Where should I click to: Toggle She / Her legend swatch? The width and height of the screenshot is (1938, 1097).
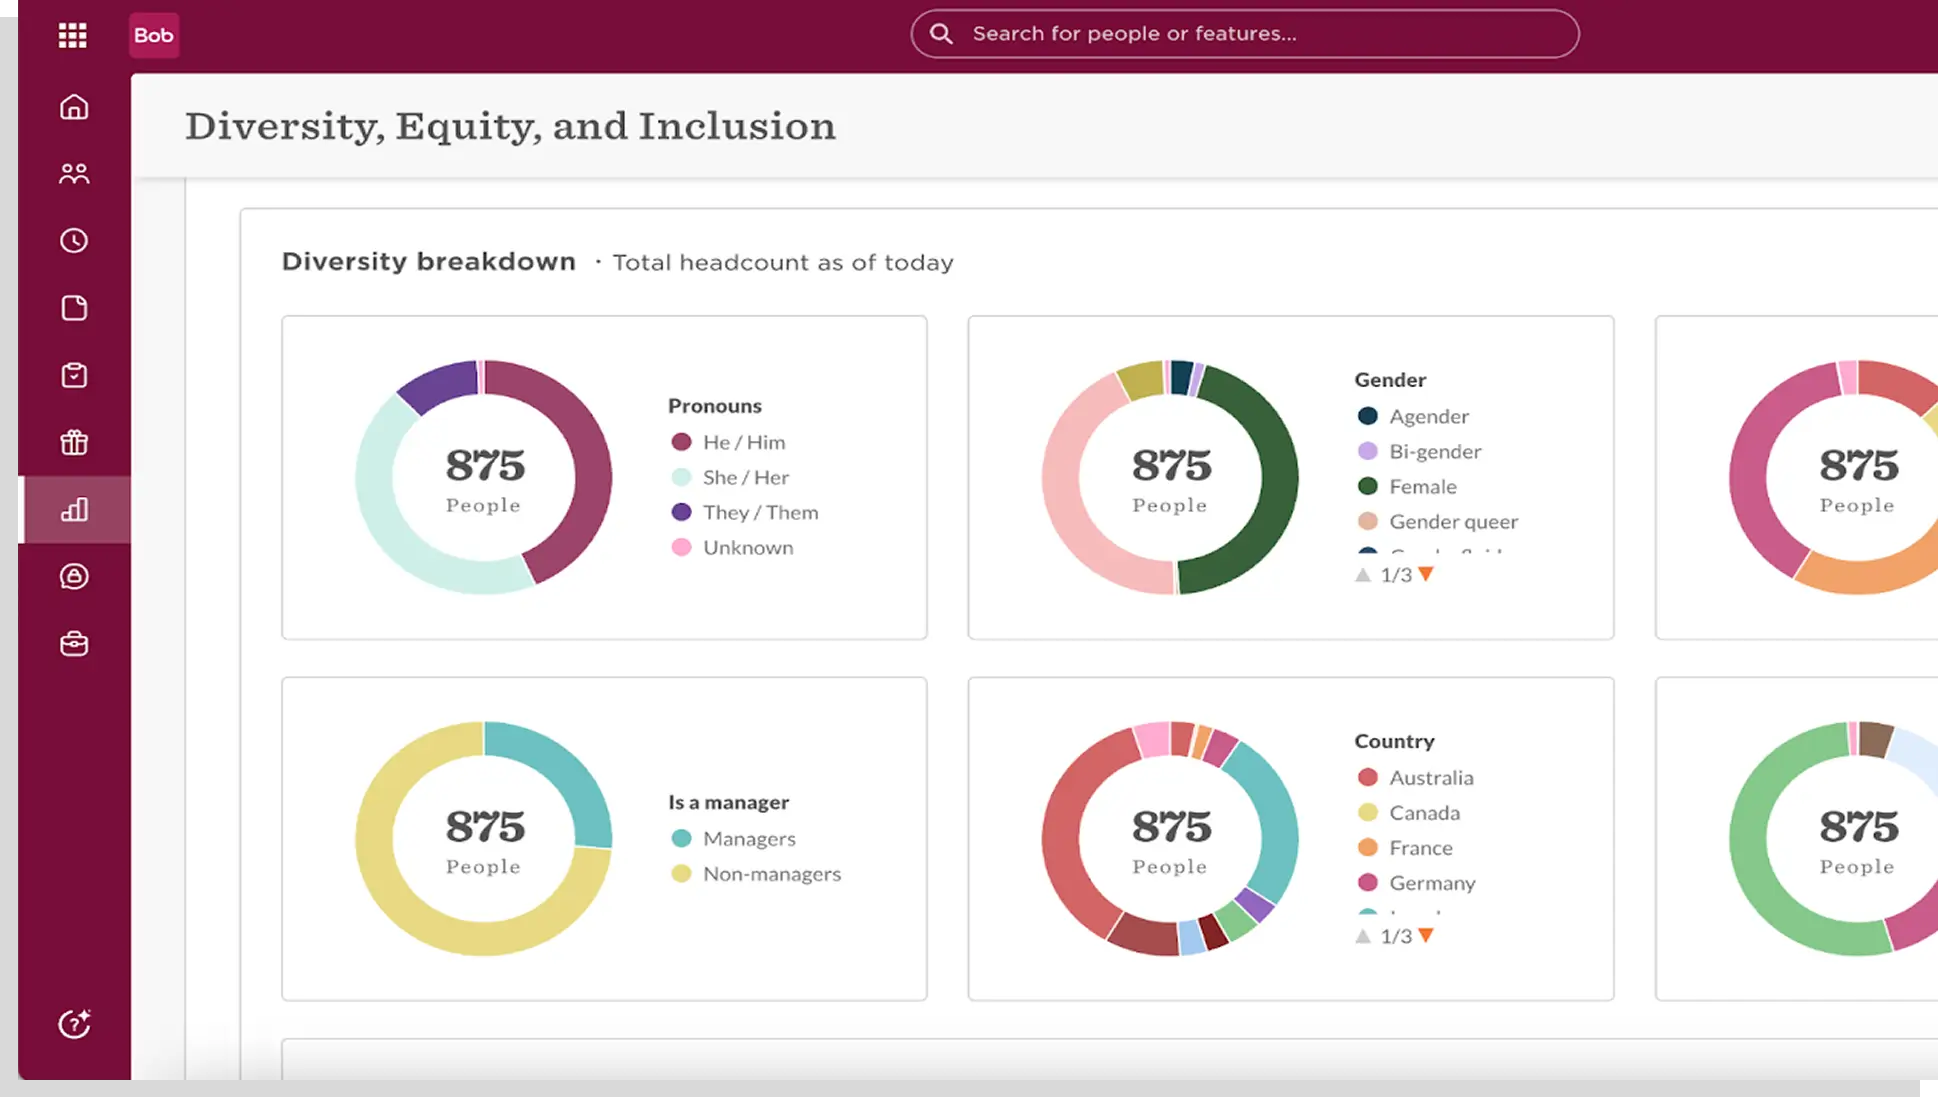(681, 477)
